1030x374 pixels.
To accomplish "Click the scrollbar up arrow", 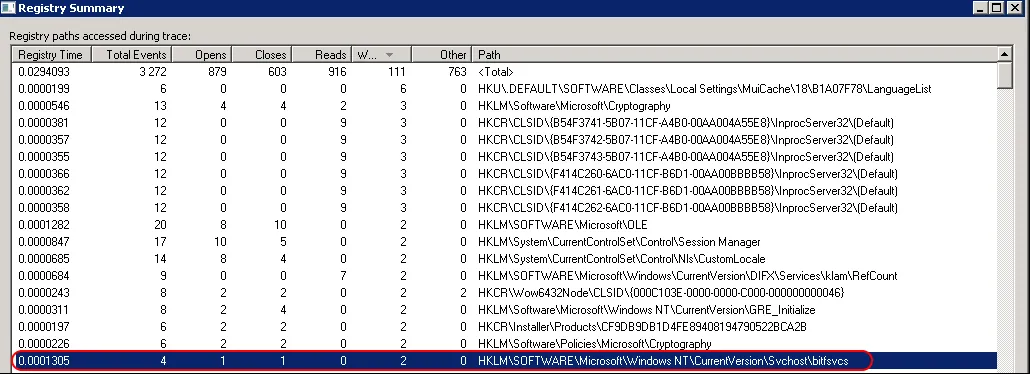I will point(1004,54).
